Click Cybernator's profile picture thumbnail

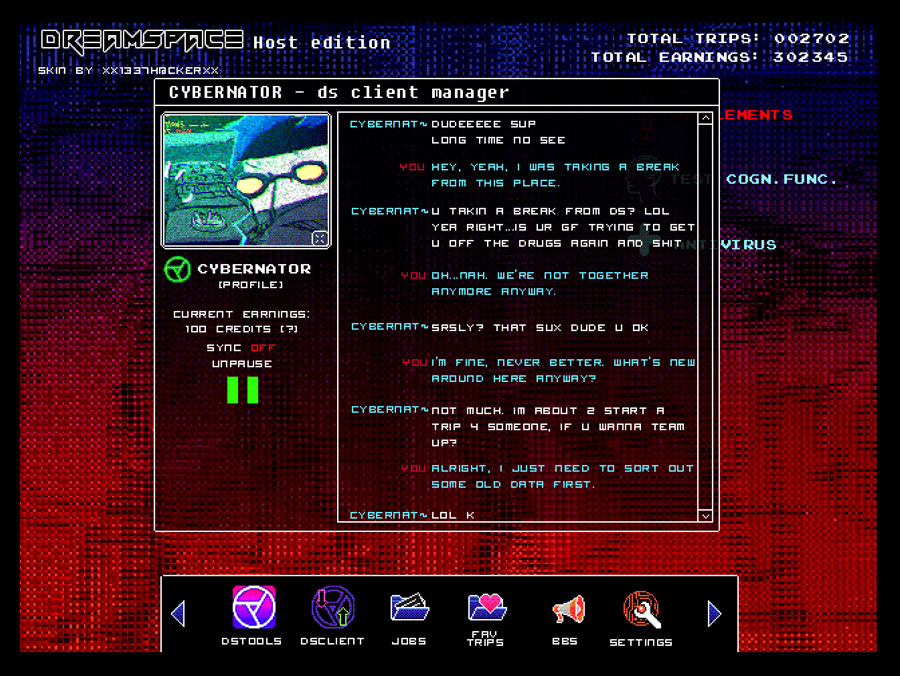(x=245, y=180)
